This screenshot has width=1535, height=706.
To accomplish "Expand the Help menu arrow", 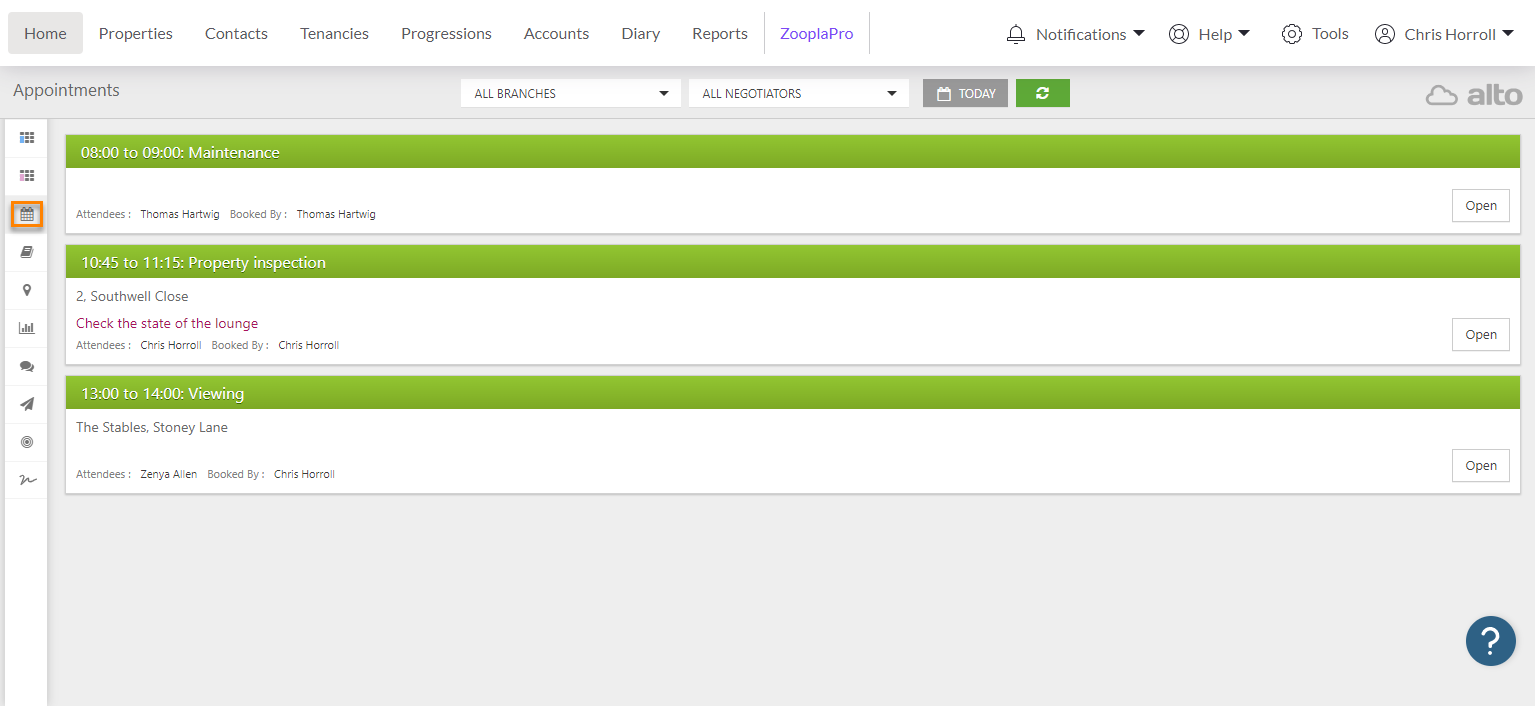I will (1244, 33).
